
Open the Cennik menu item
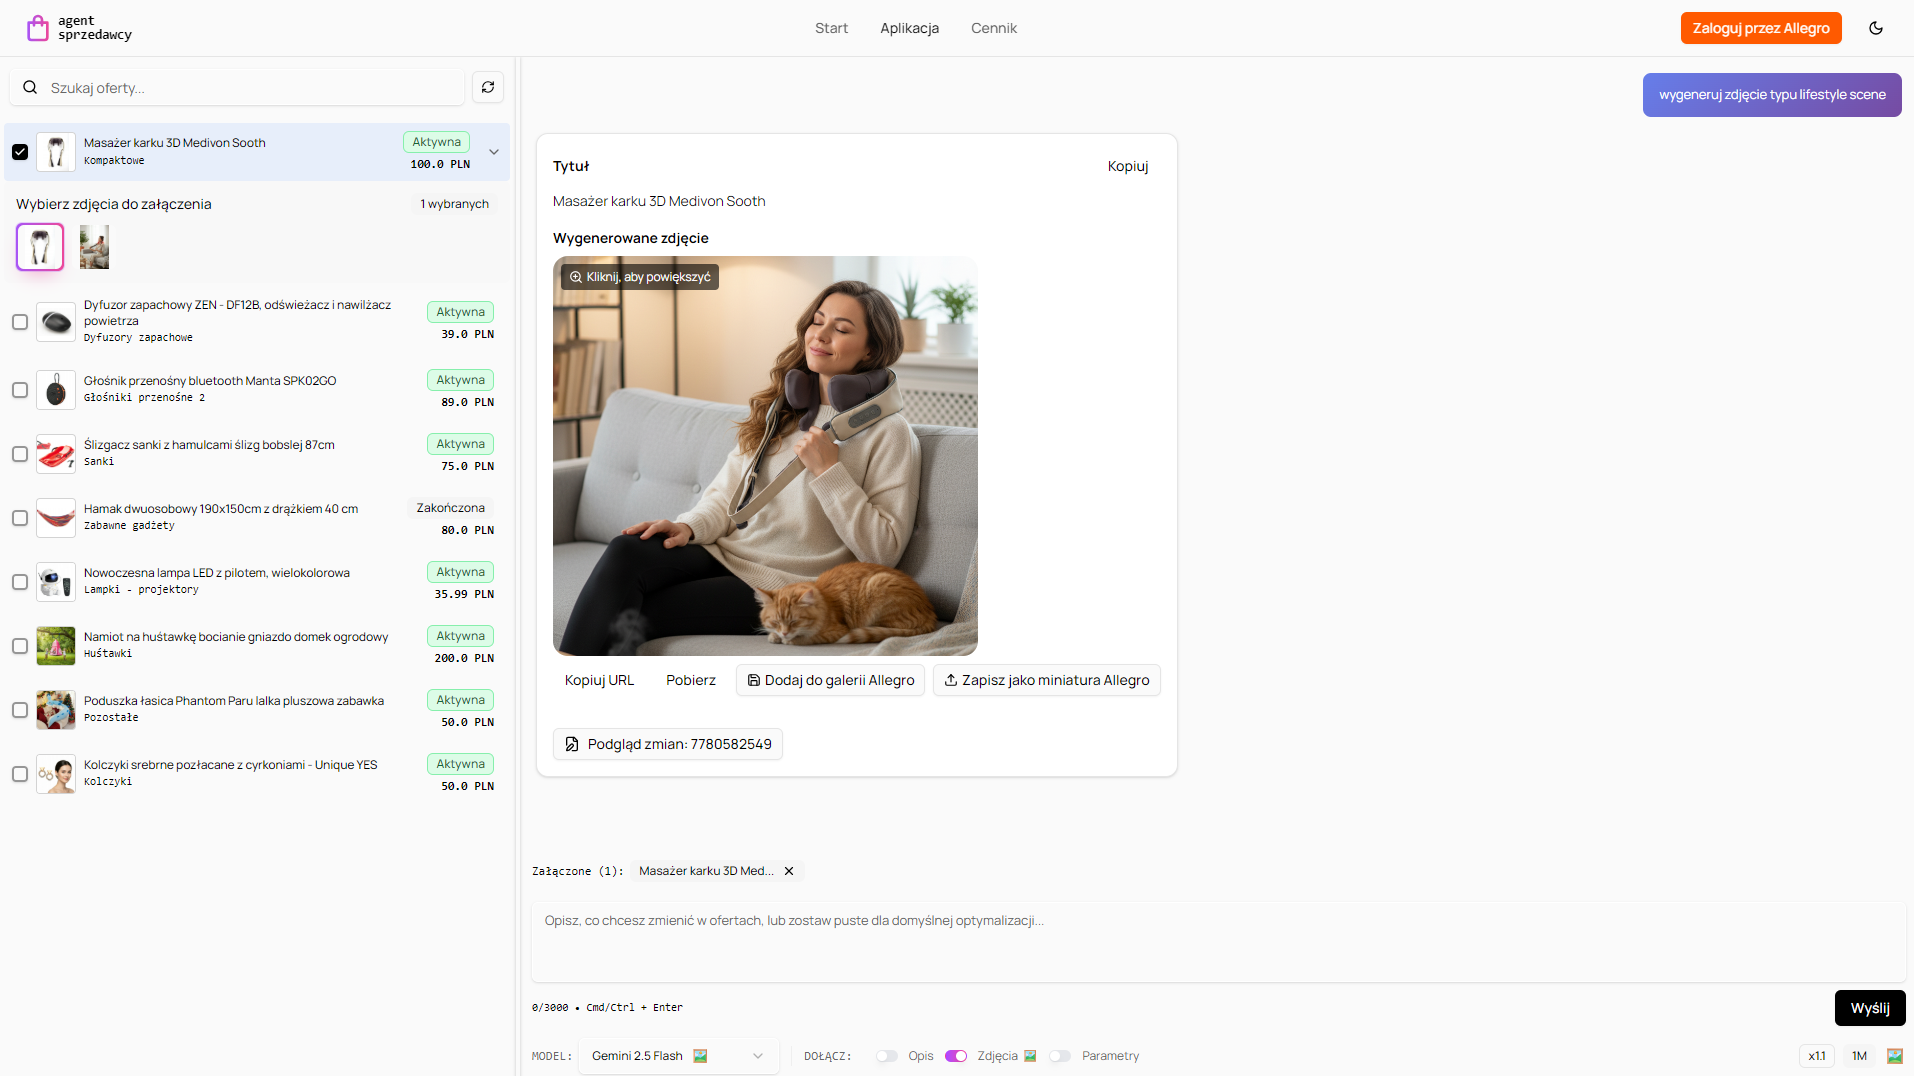pyautogui.click(x=993, y=28)
